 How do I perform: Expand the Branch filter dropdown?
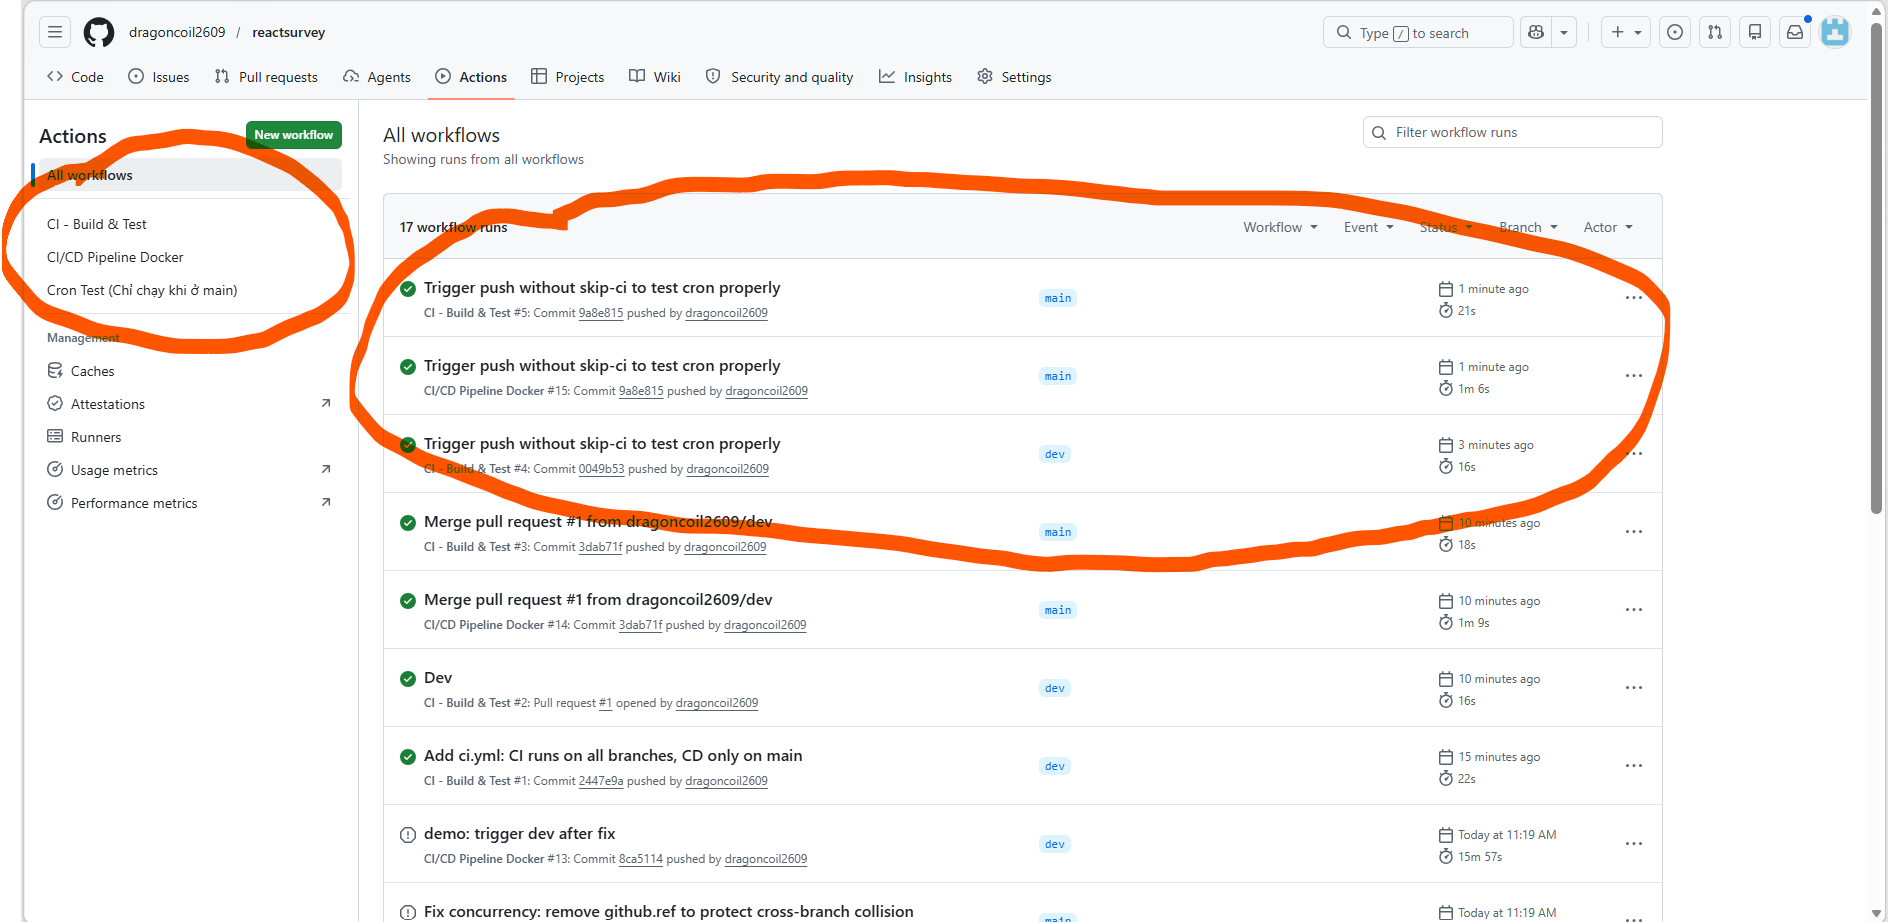[1528, 227]
